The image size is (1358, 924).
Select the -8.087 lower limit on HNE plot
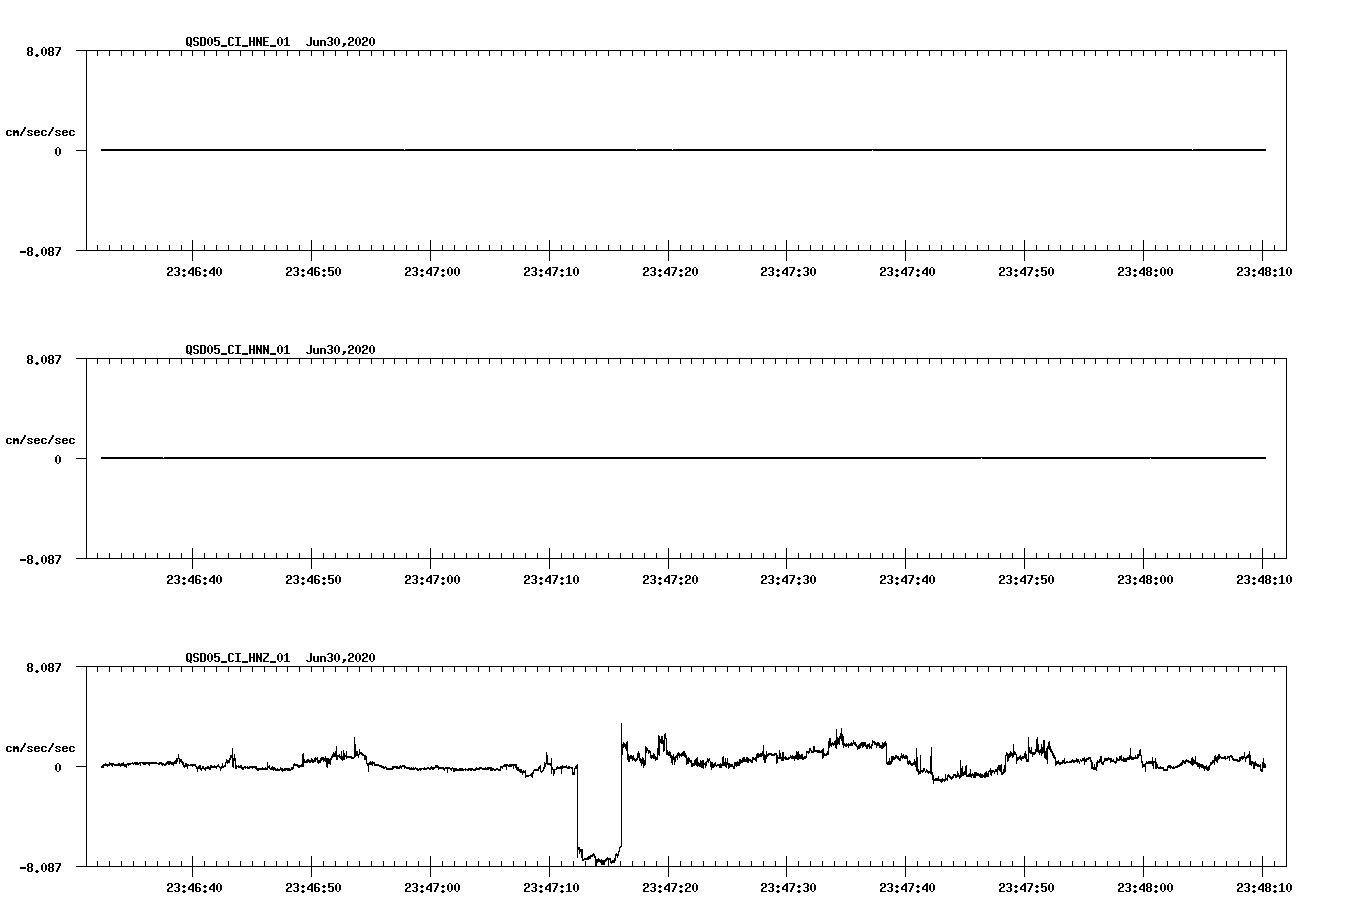41,251
